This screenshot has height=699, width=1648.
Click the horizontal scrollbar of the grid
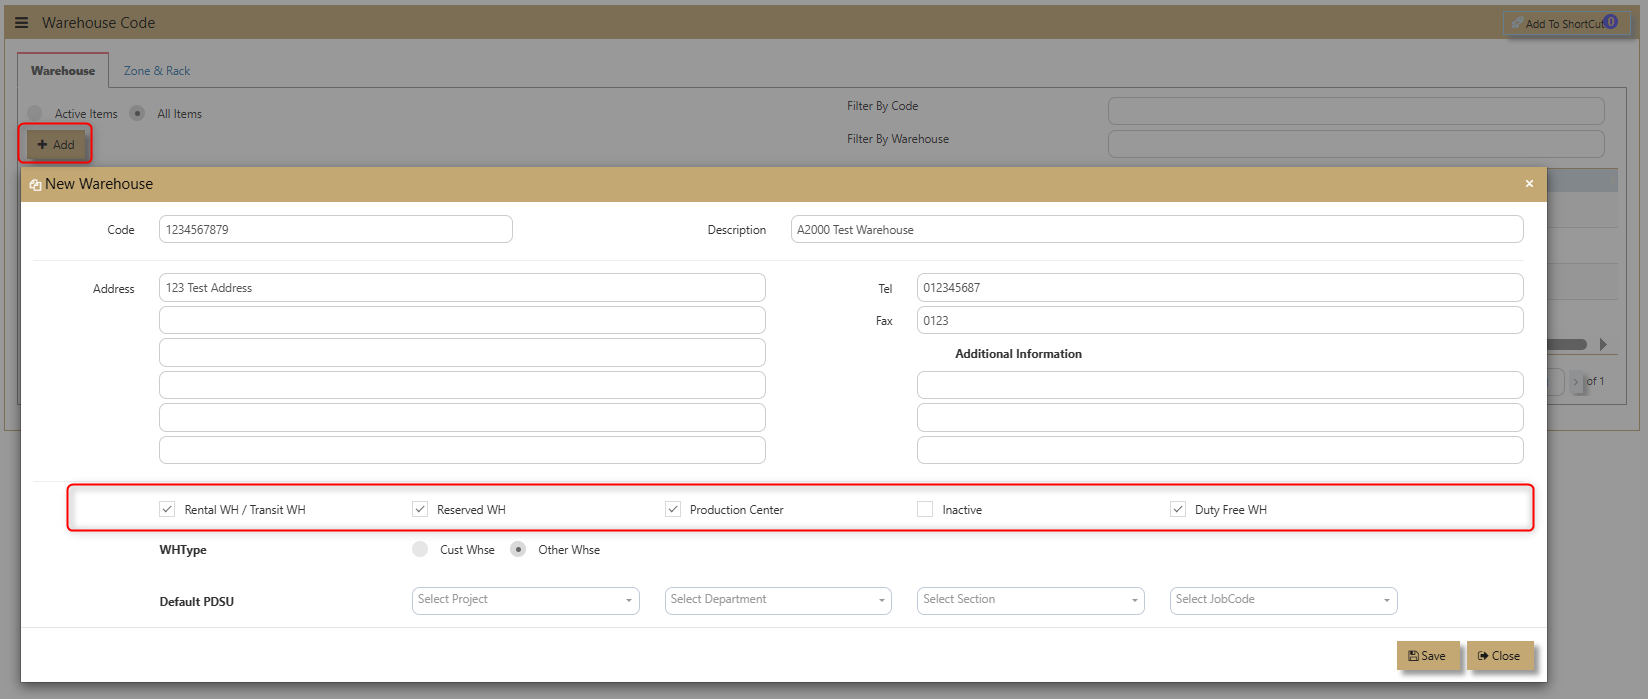coord(1566,344)
